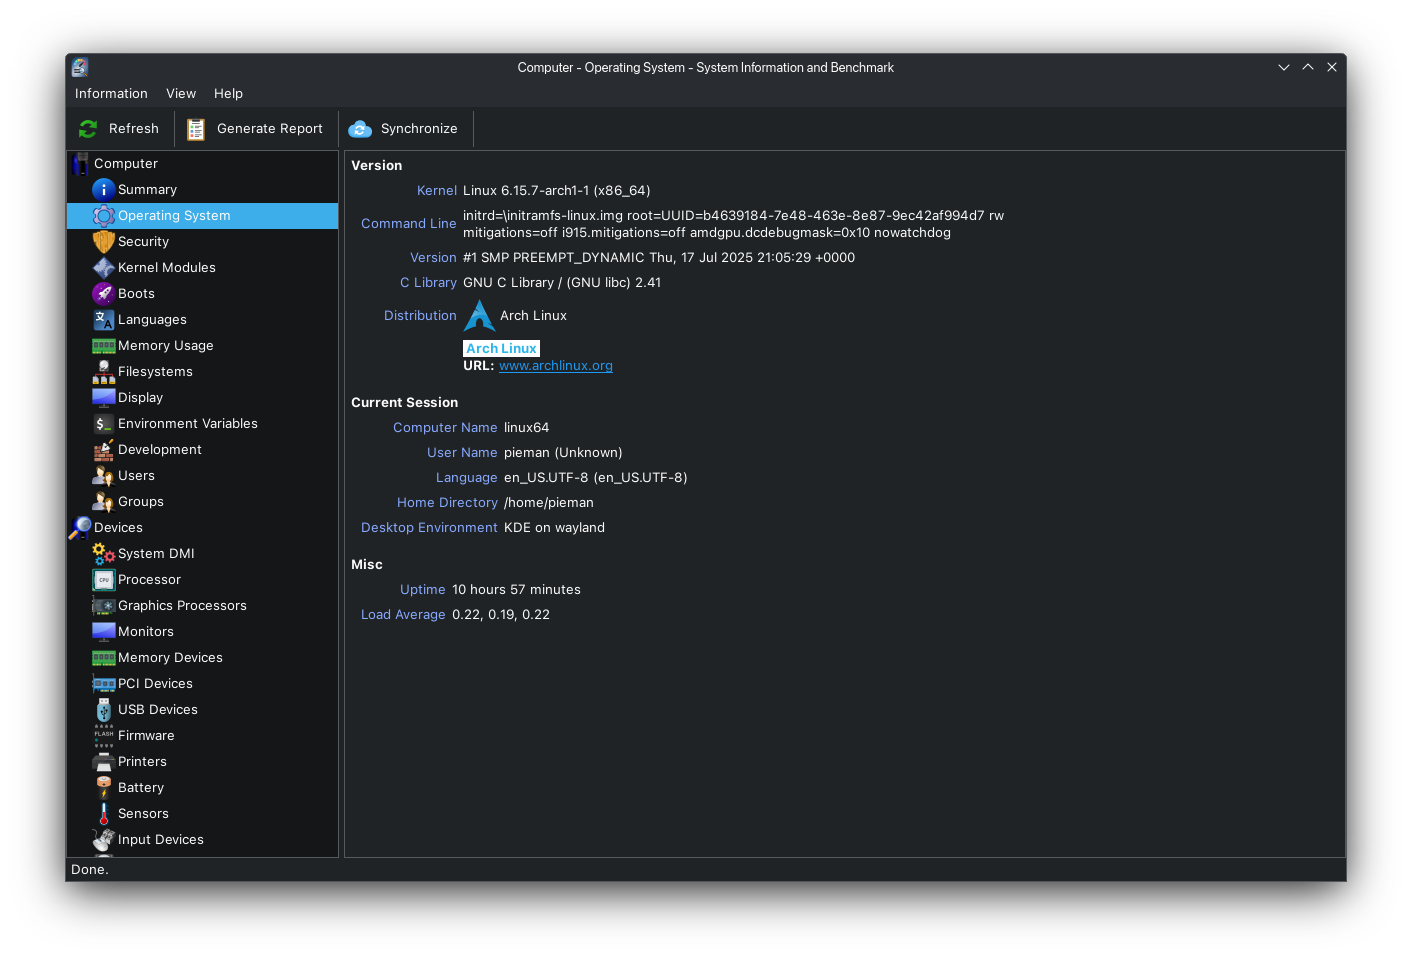This screenshot has height=959, width=1412.
Task: Open the USB Devices icon
Action: point(103,709)
